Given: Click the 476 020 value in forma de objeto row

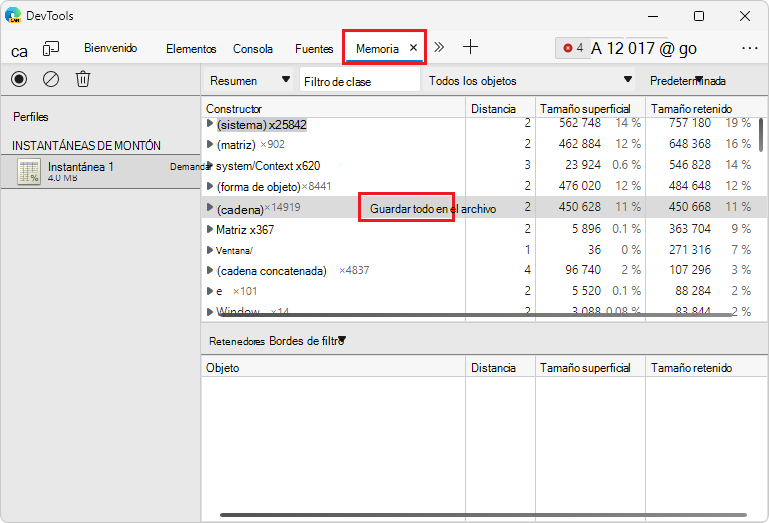Looking at the screenshot, I should 580,186.
